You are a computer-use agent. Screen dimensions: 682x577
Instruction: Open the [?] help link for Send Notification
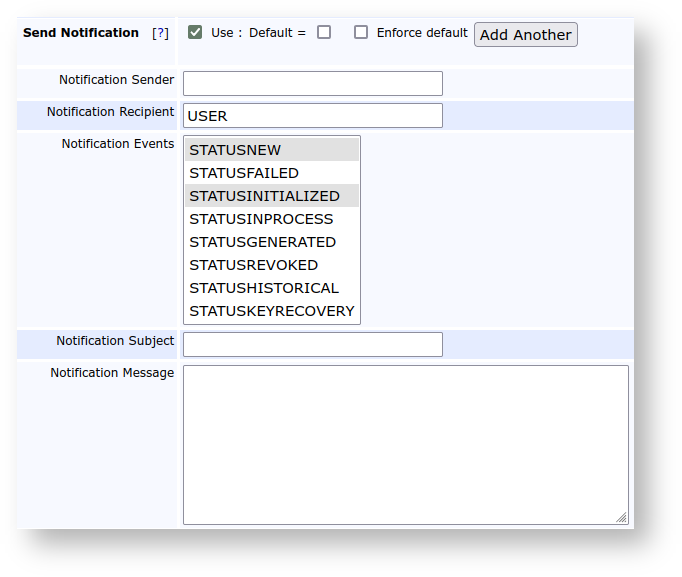point(160,33)
